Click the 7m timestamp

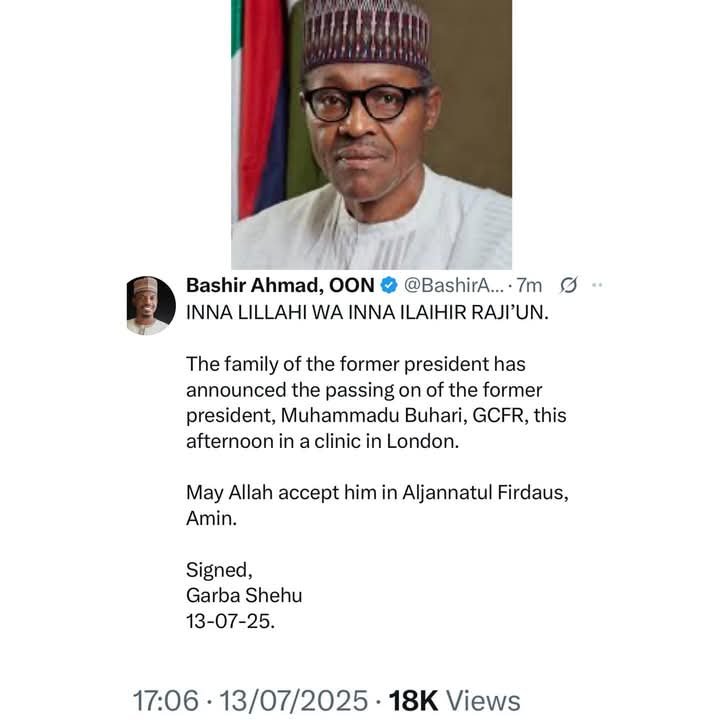tap(530, 286)
